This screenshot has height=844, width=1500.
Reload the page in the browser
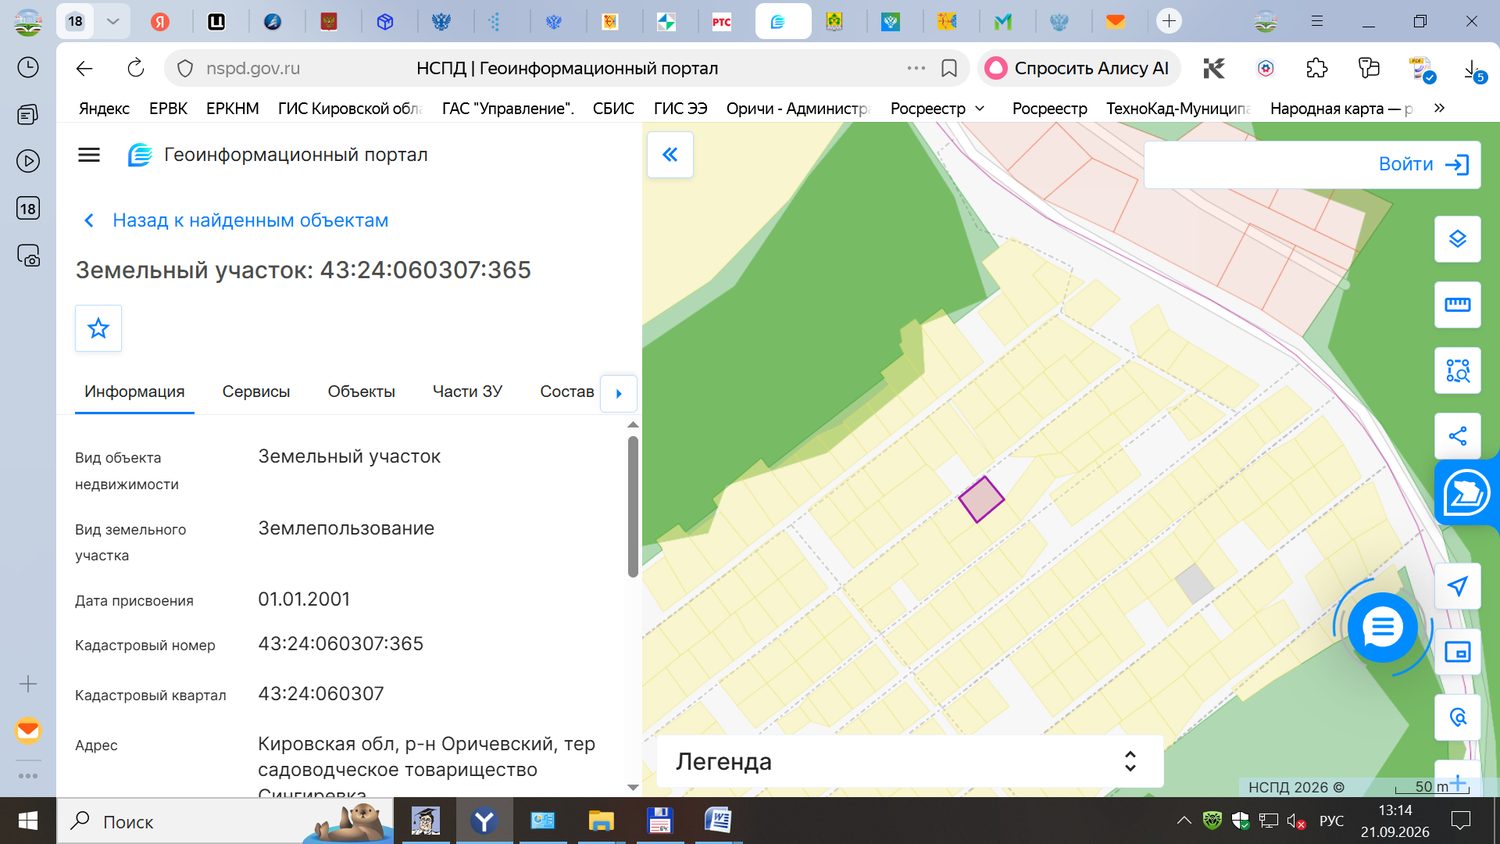click(135, 68)
